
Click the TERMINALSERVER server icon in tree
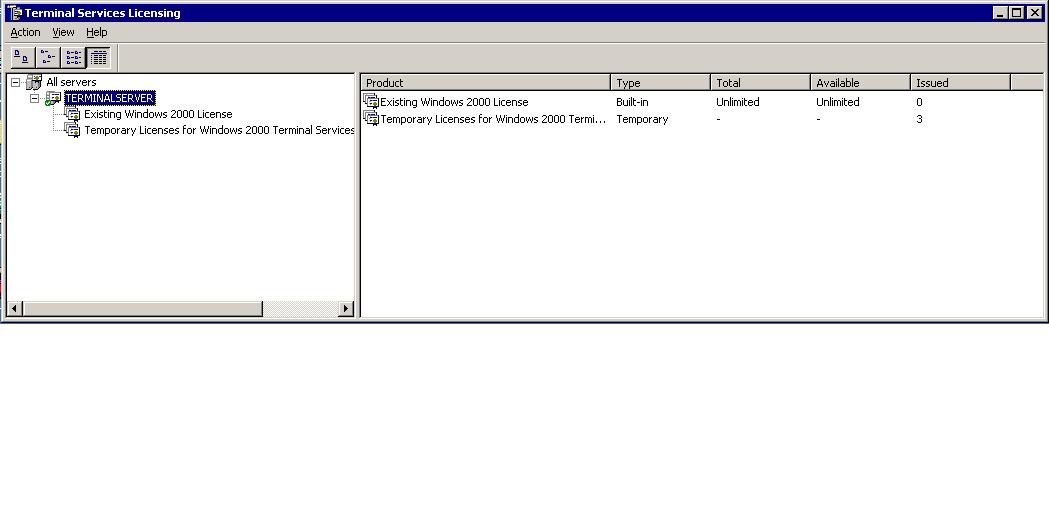[x=53, y=98]
